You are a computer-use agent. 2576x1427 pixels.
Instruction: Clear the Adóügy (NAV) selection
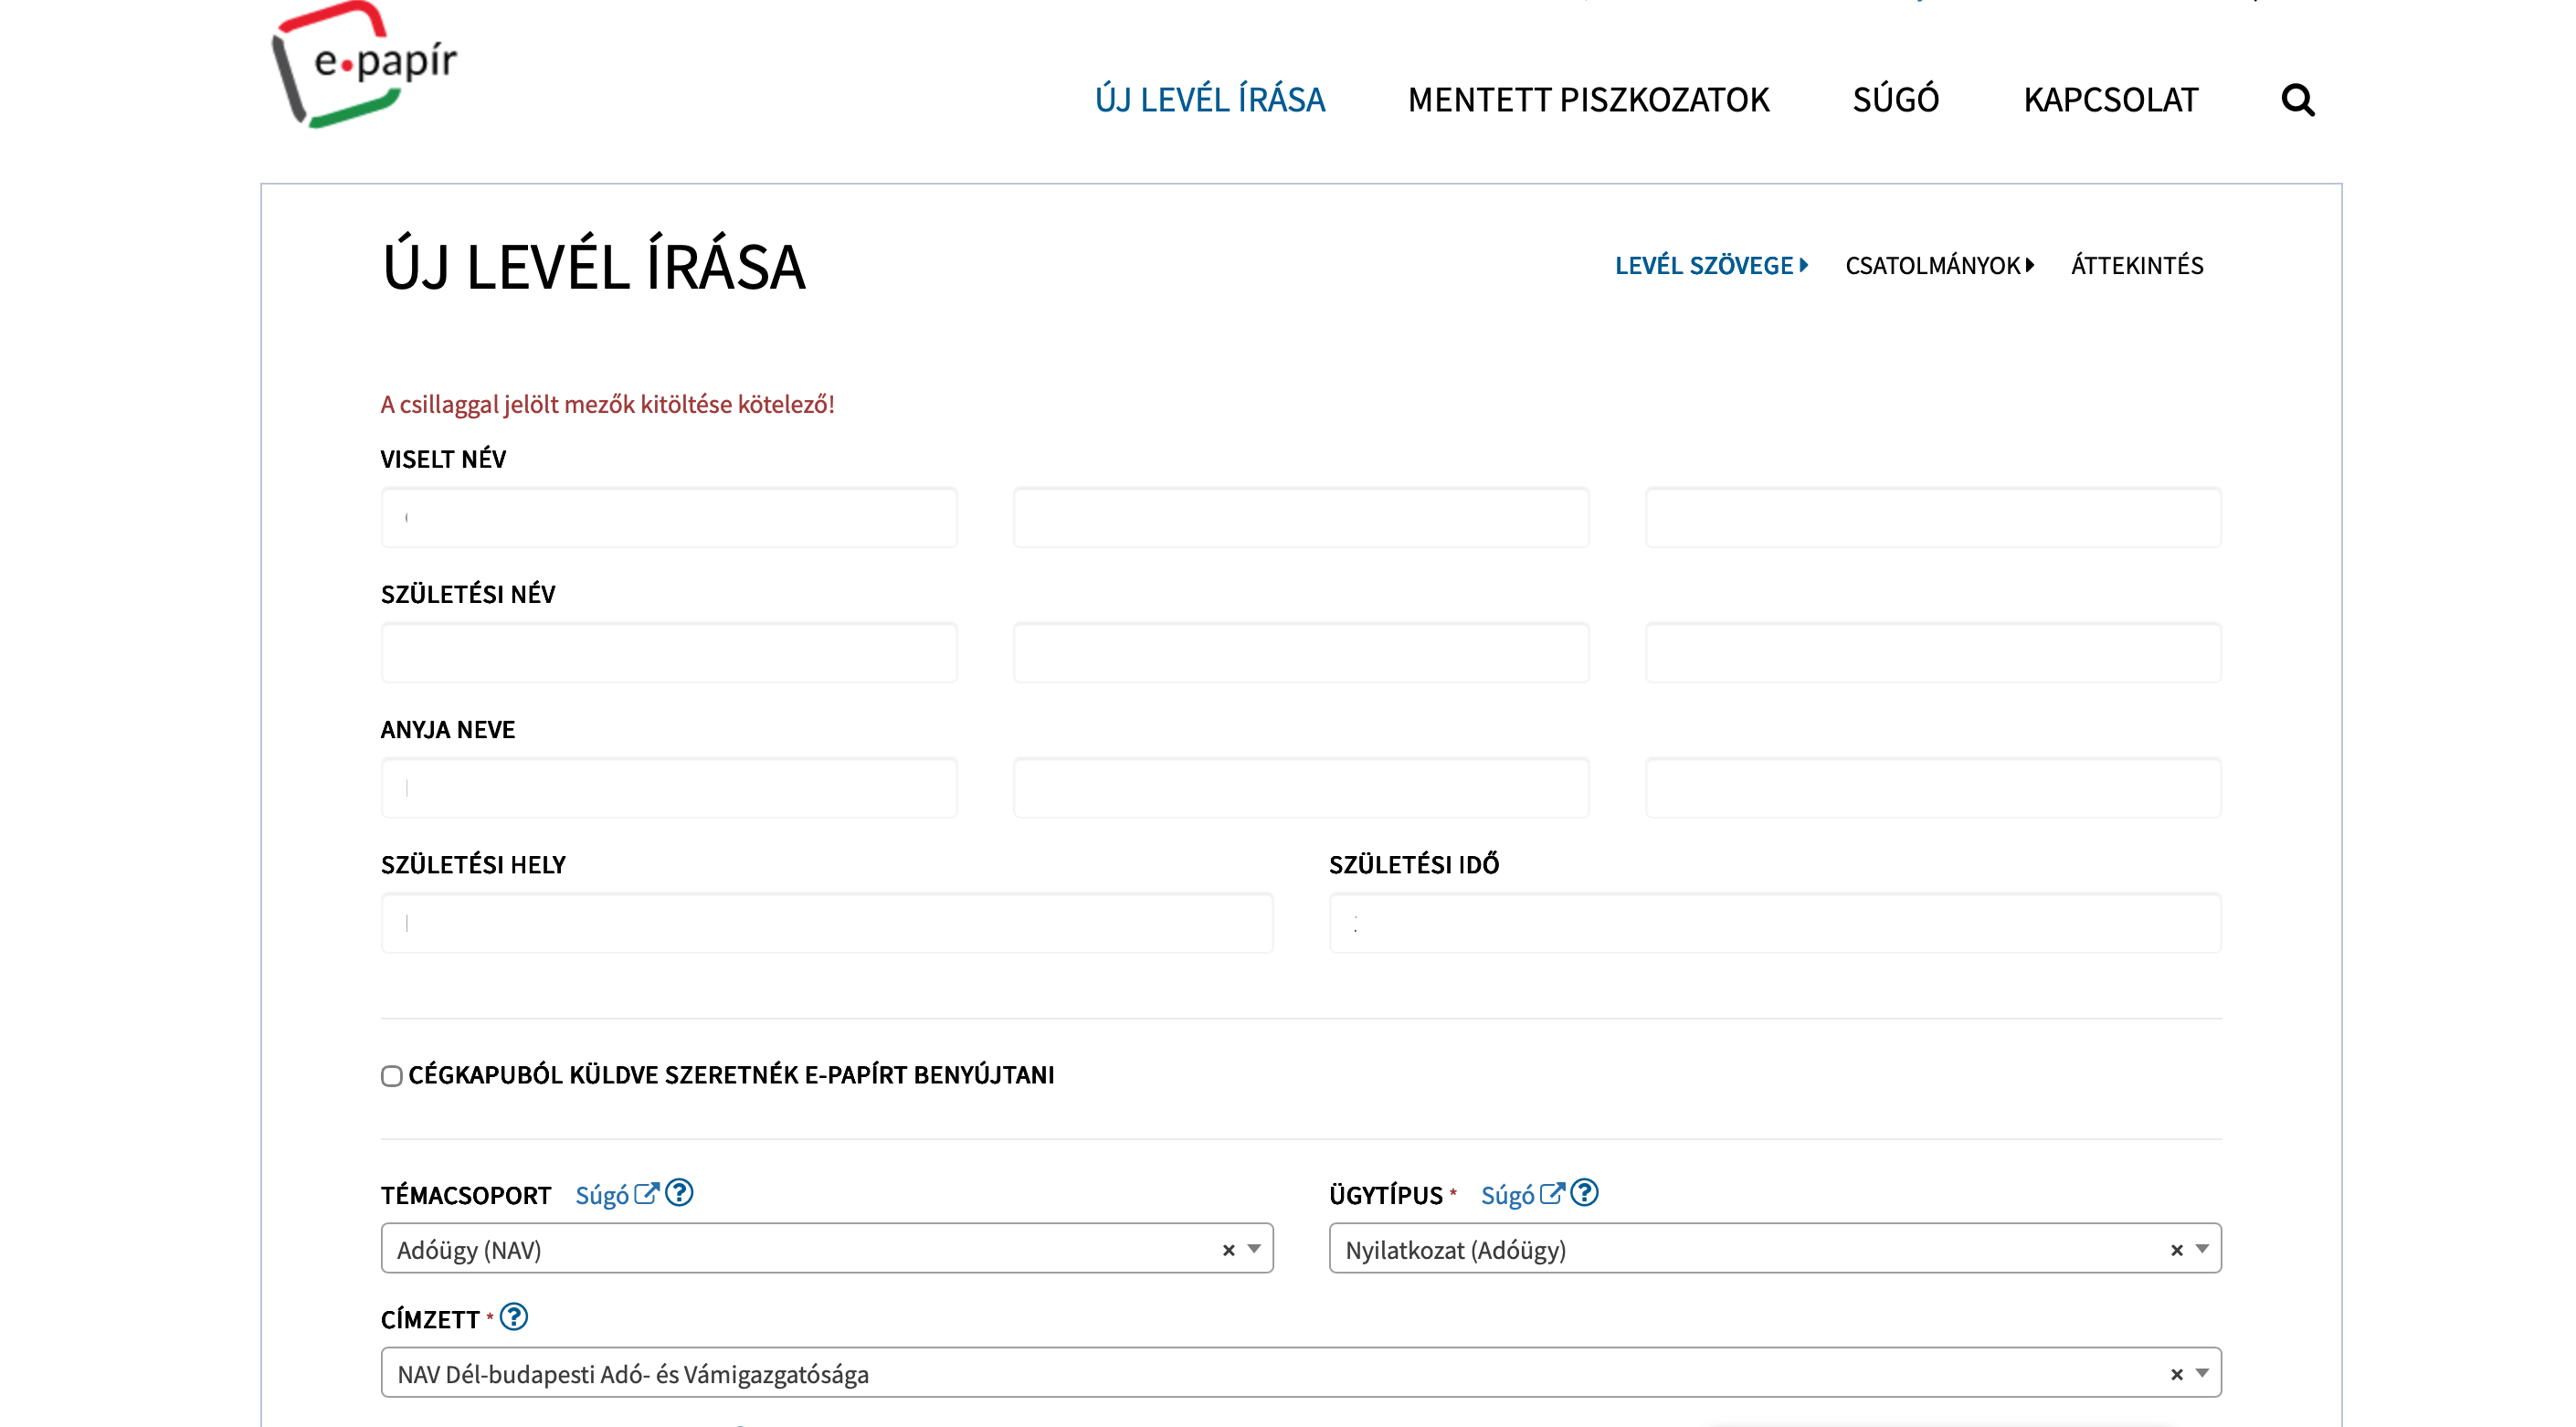coord(1228,1250)
